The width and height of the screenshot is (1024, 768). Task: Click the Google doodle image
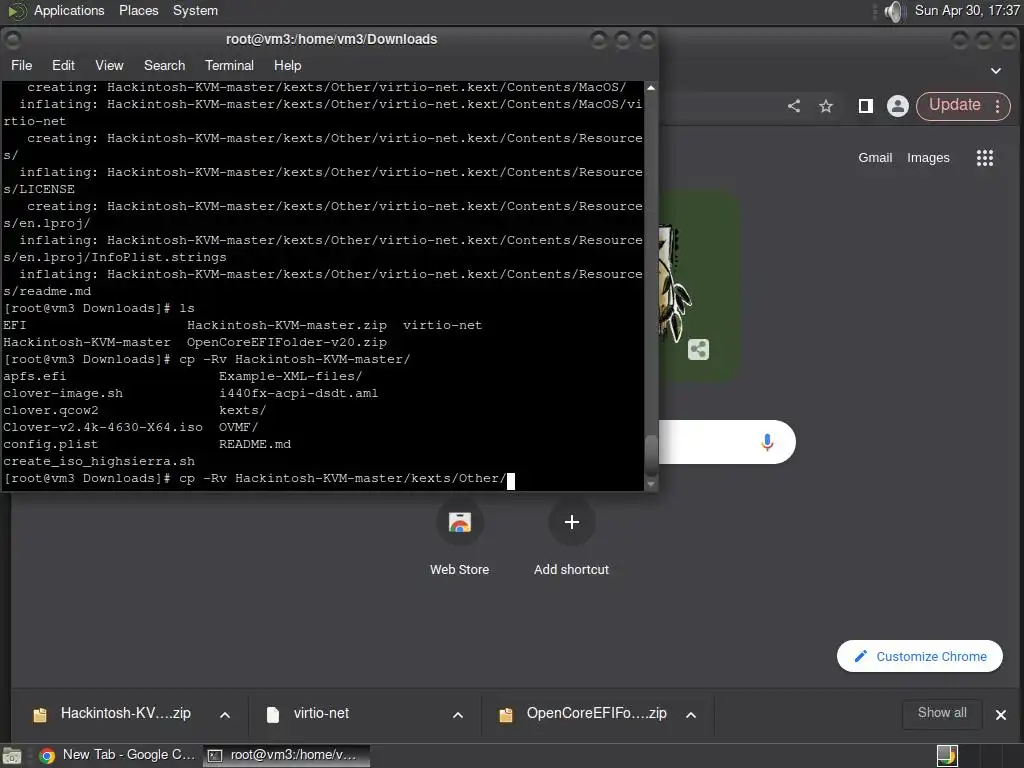699,286
